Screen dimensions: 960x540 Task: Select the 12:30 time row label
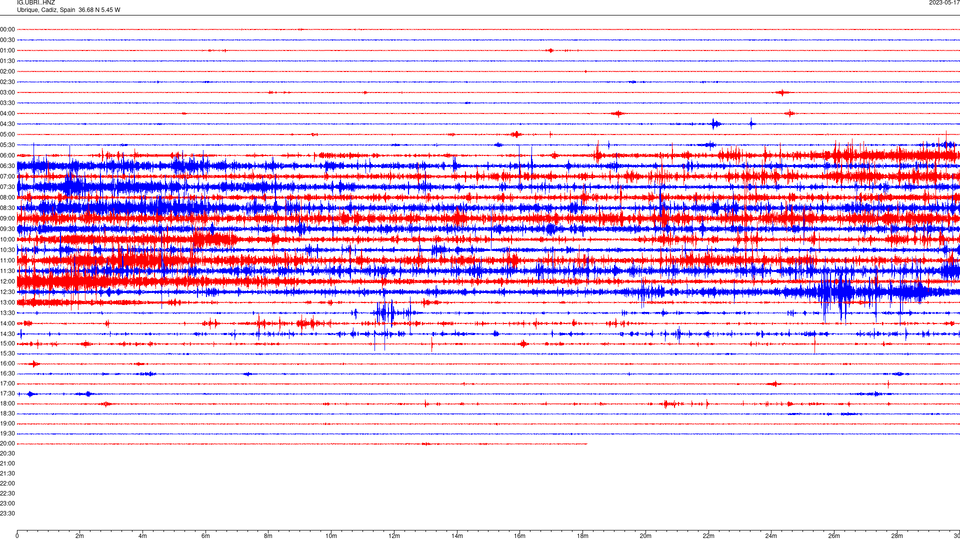click(x=7, y=291)
